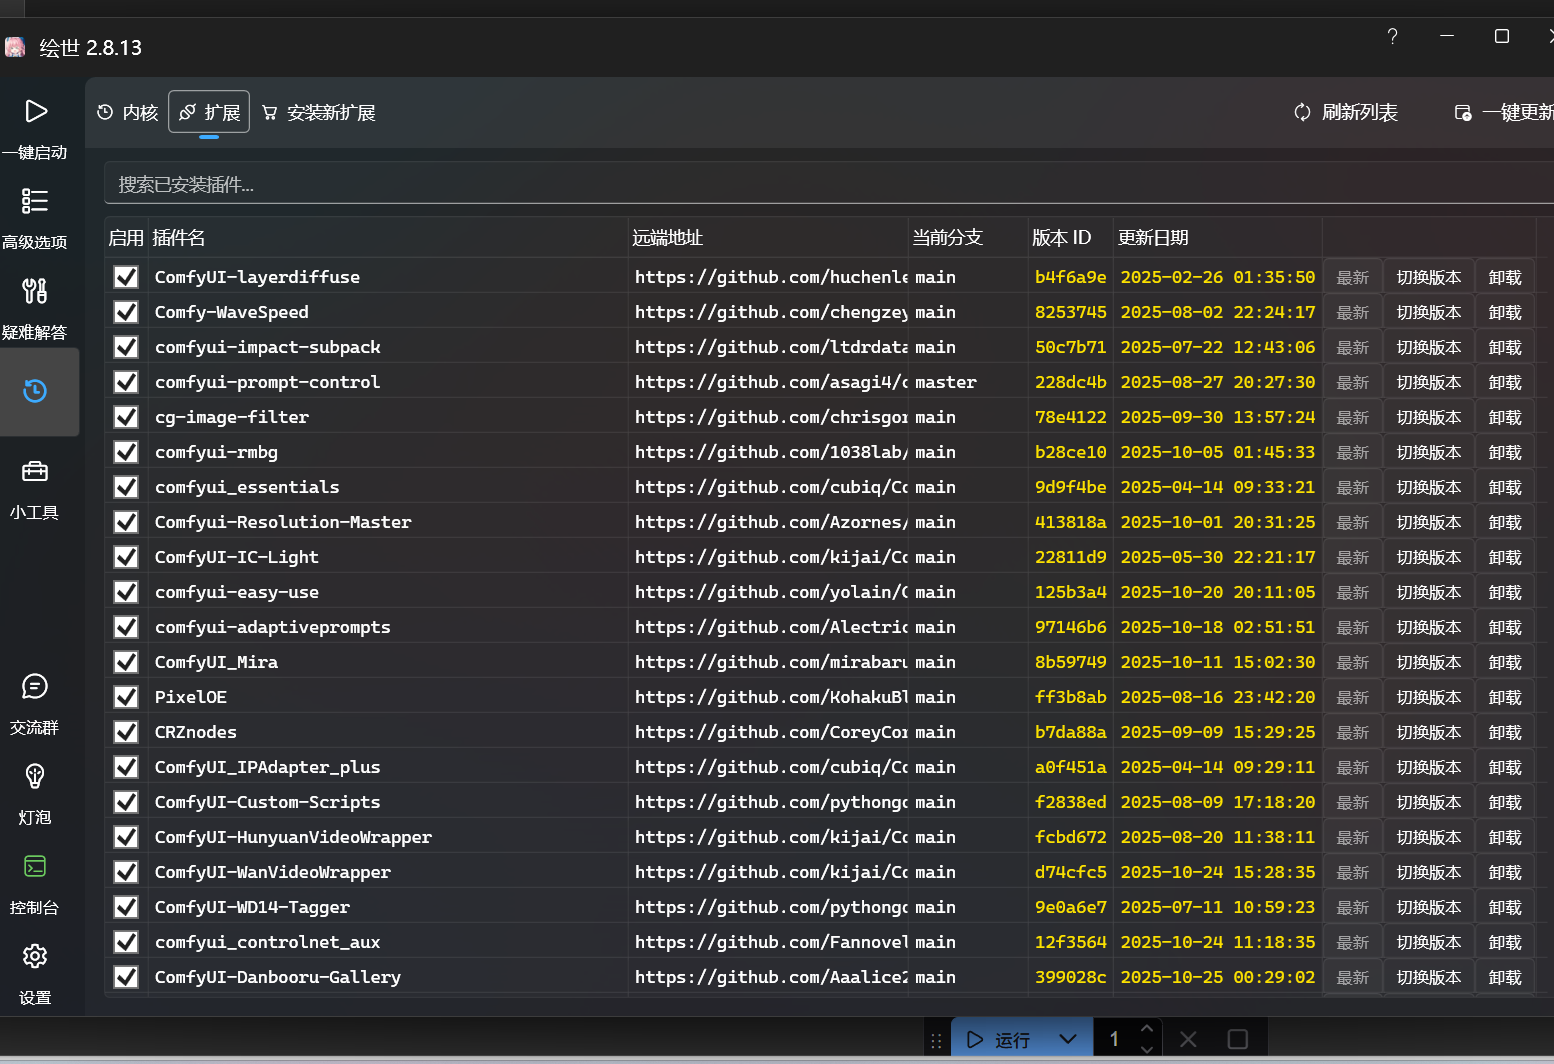The height and width of the screenshot is (1064, 1554).
Task: Click 卸载 for PixelOE plugin
Action: tap(1505, 697)
